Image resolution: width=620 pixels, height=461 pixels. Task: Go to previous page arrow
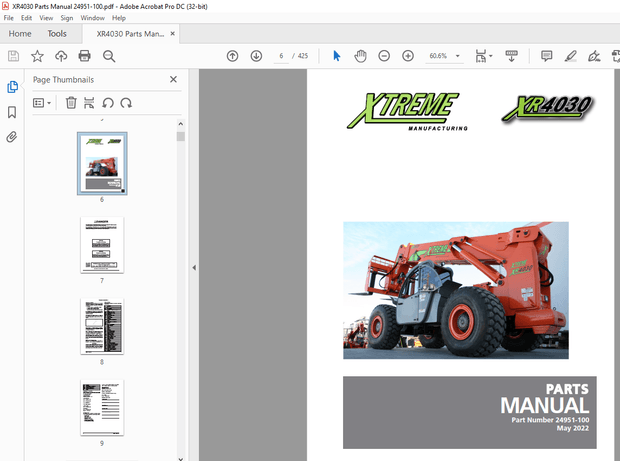[x=232, y=56]
